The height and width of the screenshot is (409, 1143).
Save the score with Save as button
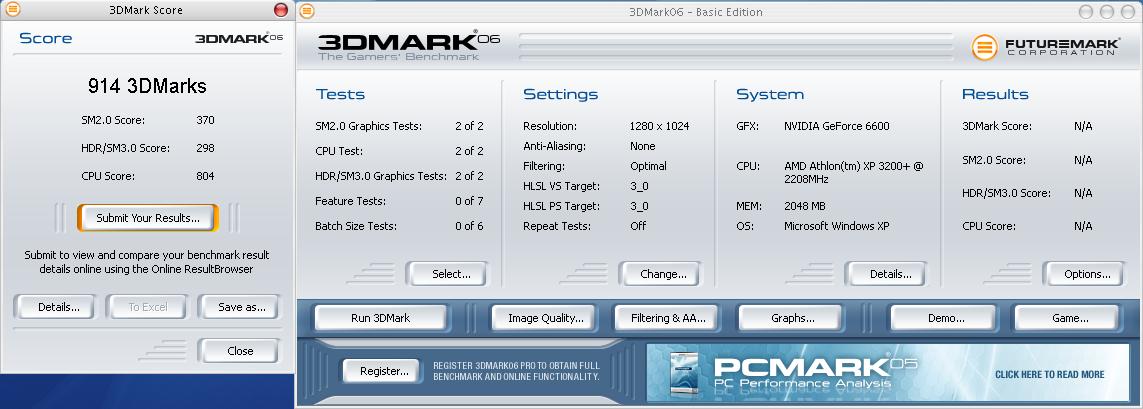[238, 307]
